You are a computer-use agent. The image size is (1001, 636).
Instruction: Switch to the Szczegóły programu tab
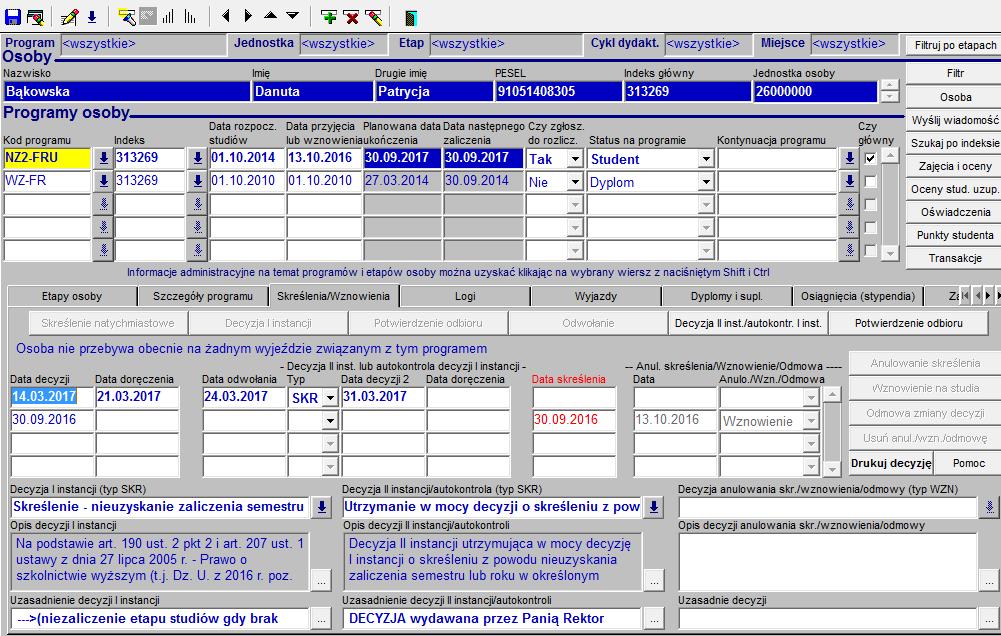(x=203, y=296)
